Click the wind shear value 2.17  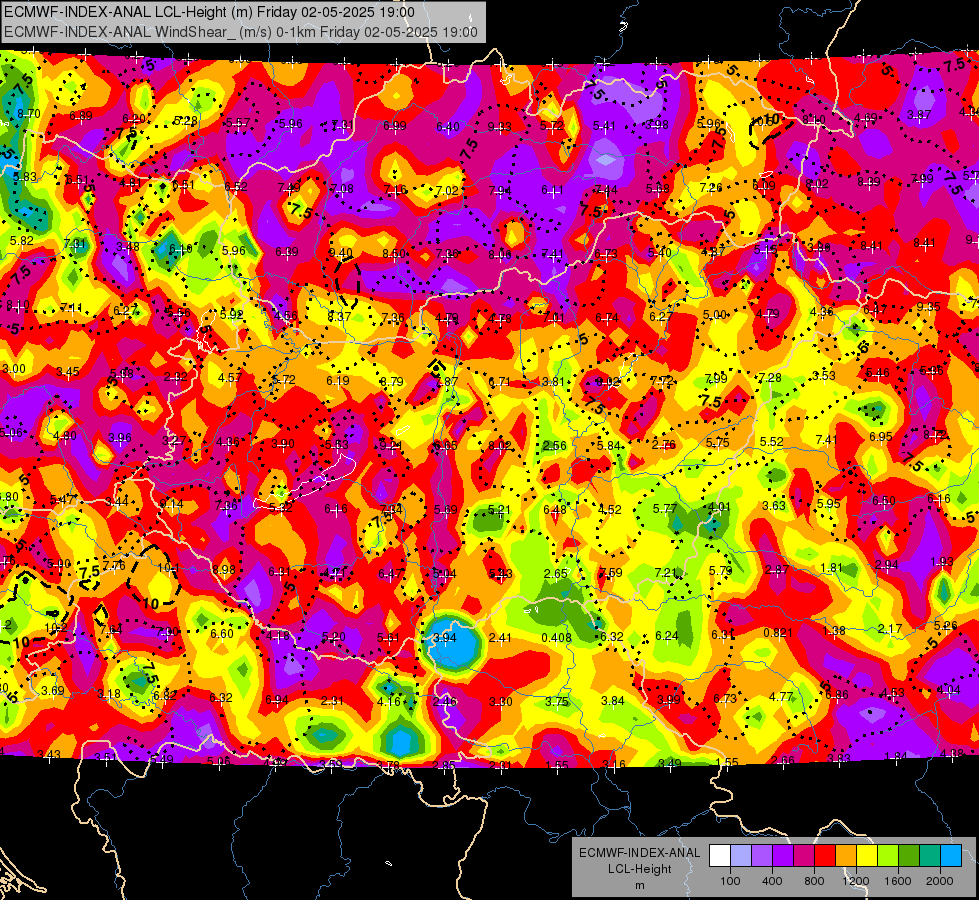890,628
